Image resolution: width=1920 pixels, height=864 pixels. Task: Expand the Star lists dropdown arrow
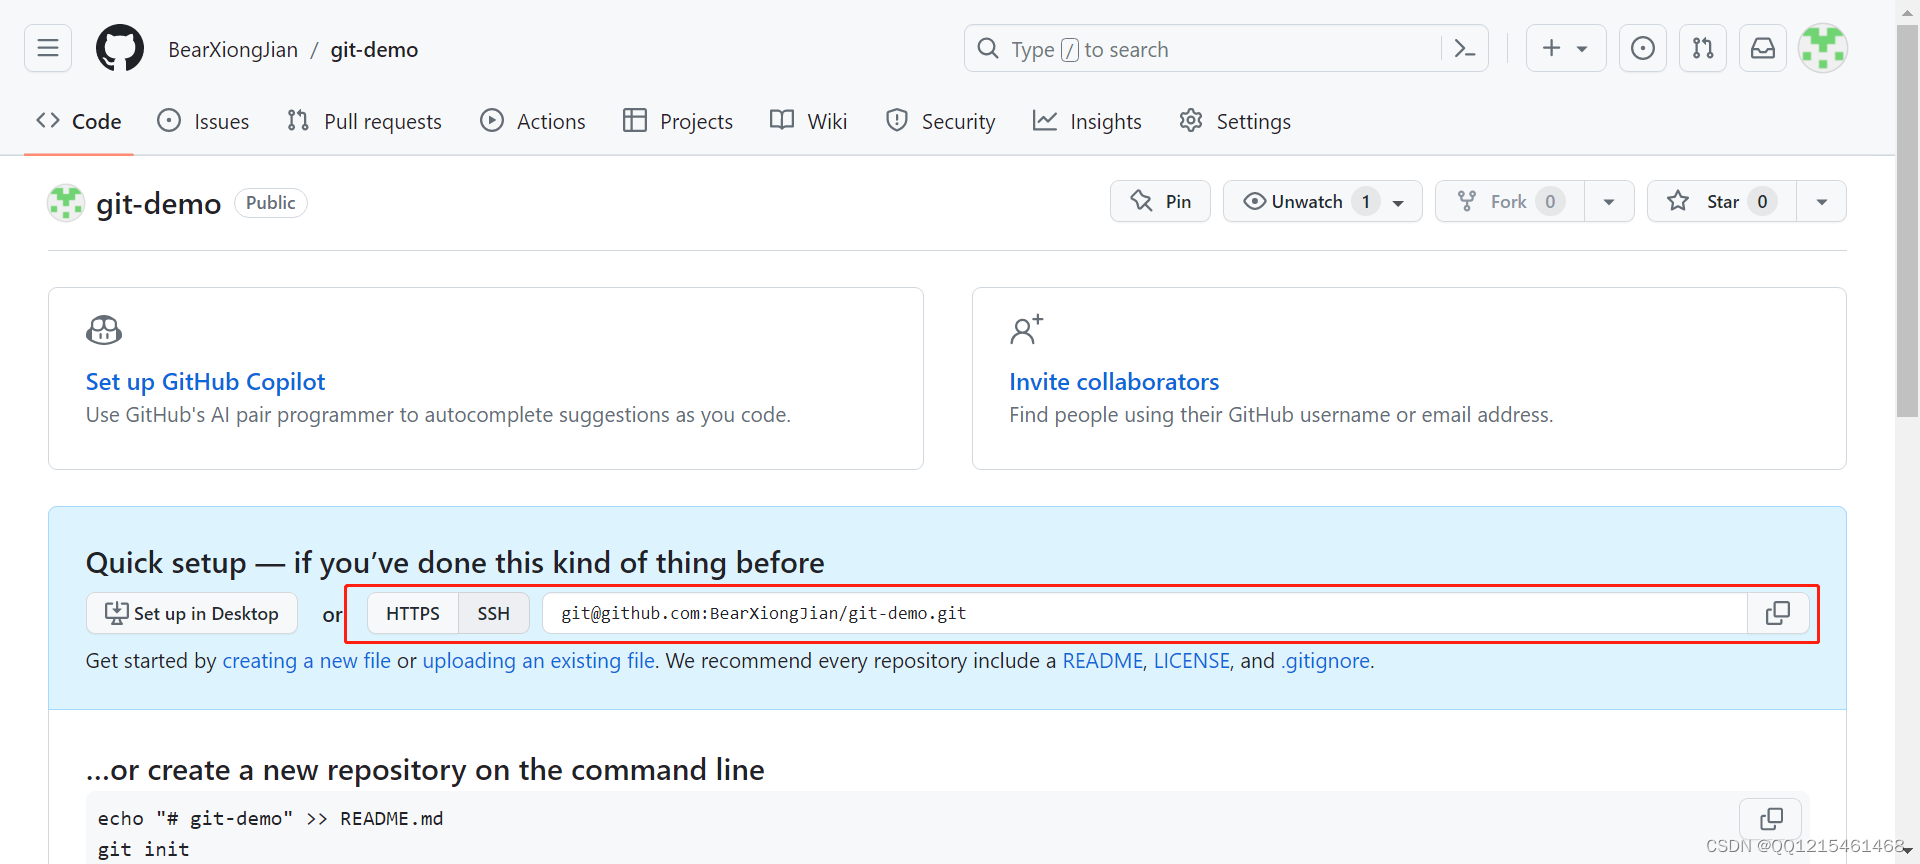(1822, 202)
